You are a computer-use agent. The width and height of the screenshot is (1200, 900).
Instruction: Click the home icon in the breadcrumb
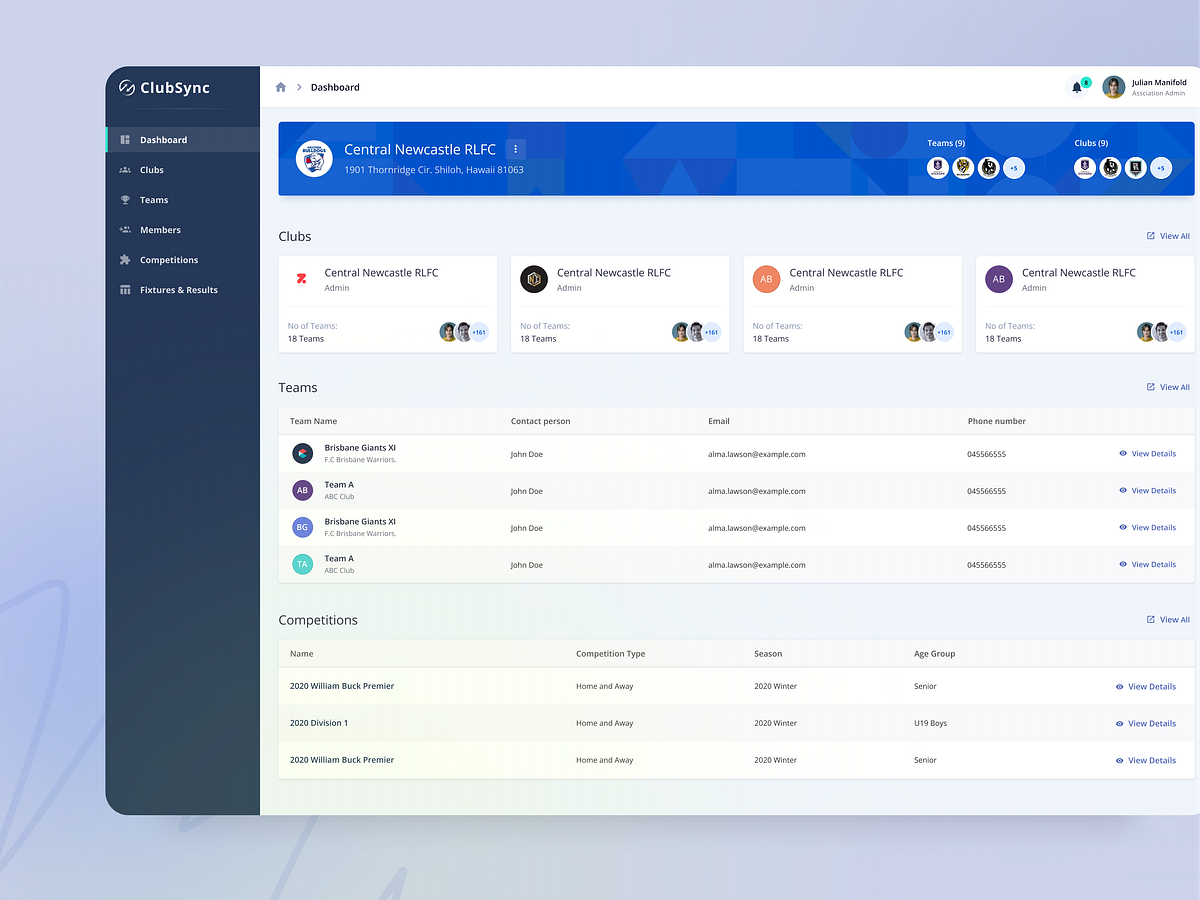[281, 87]
